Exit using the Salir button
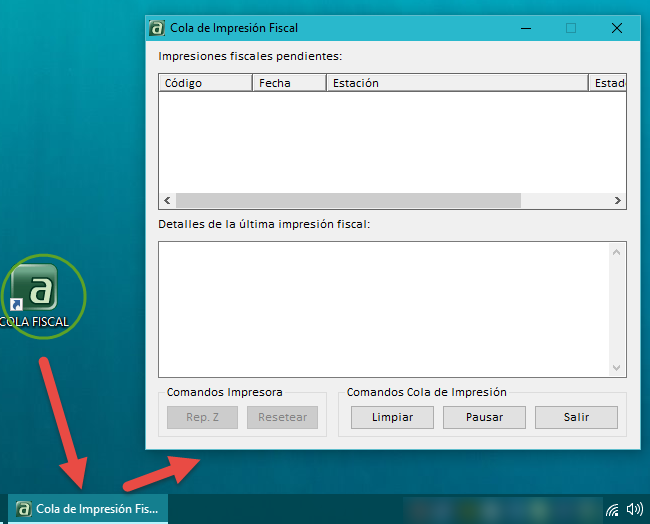 coord(576,417)
